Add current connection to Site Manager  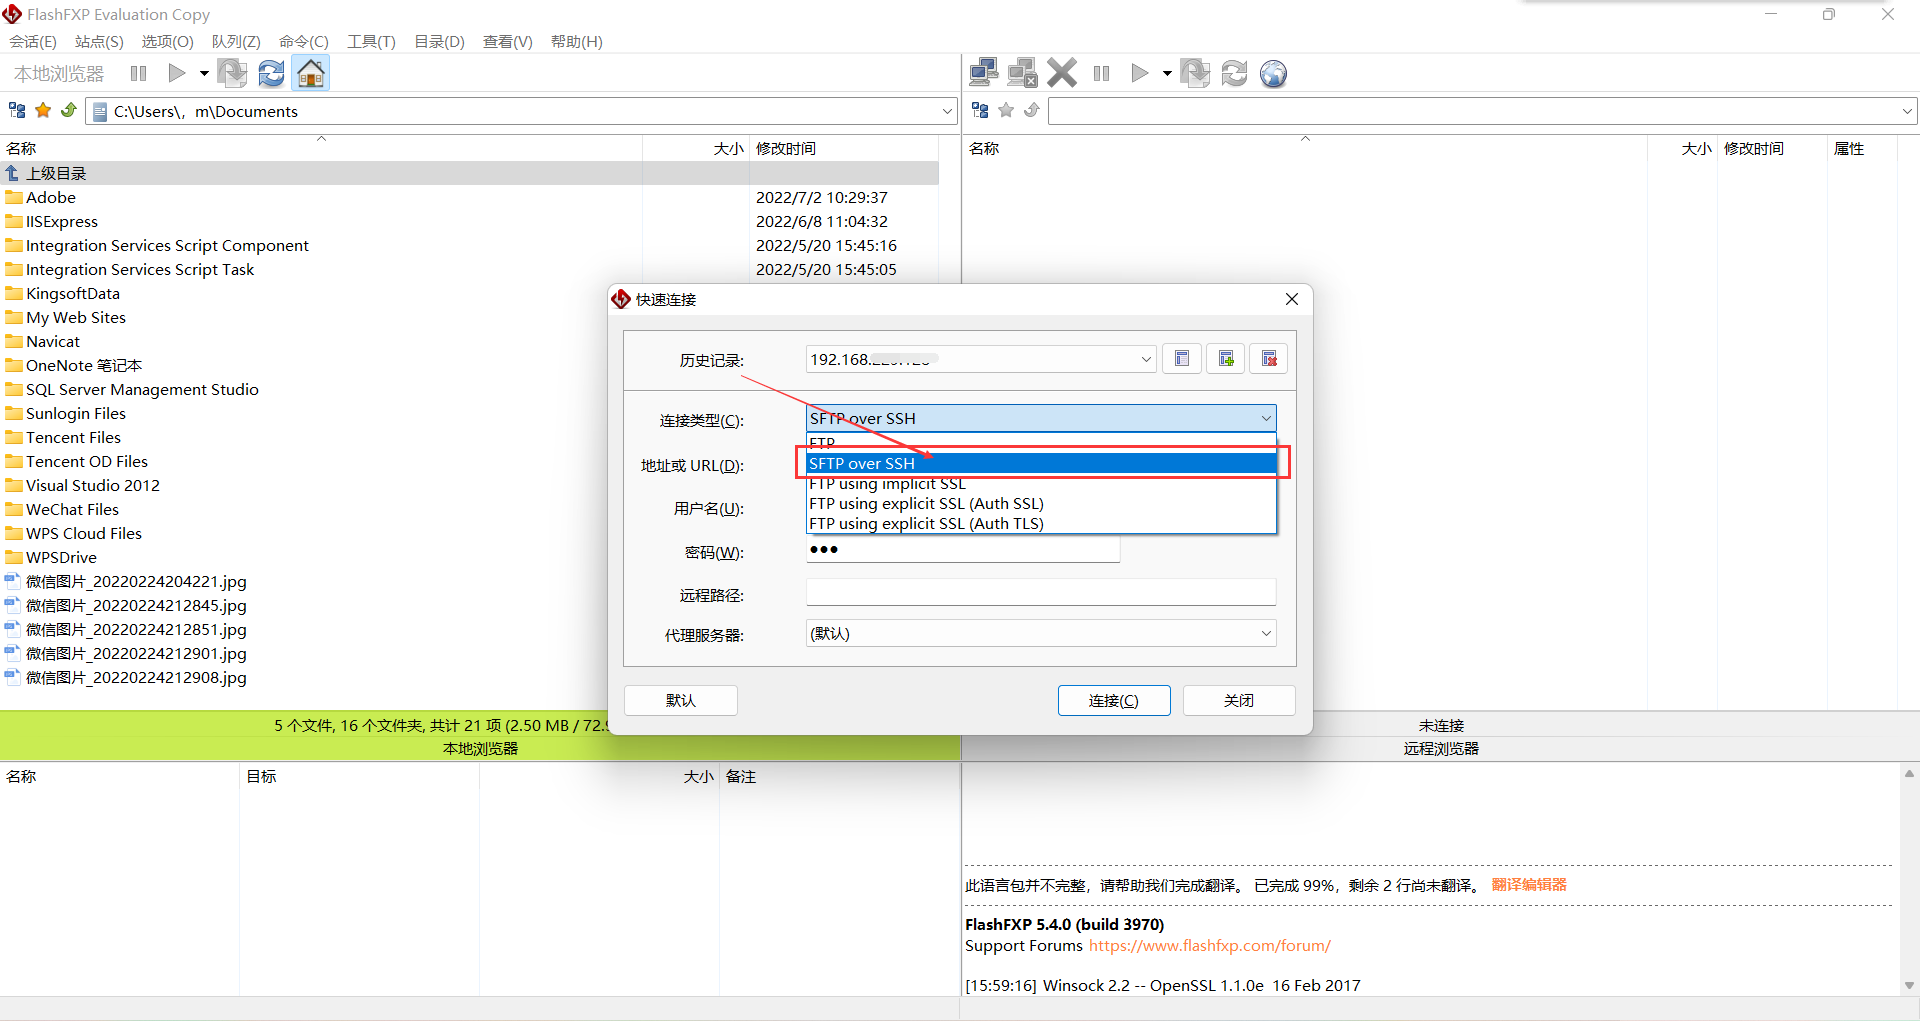click(x=1225, y=358)
